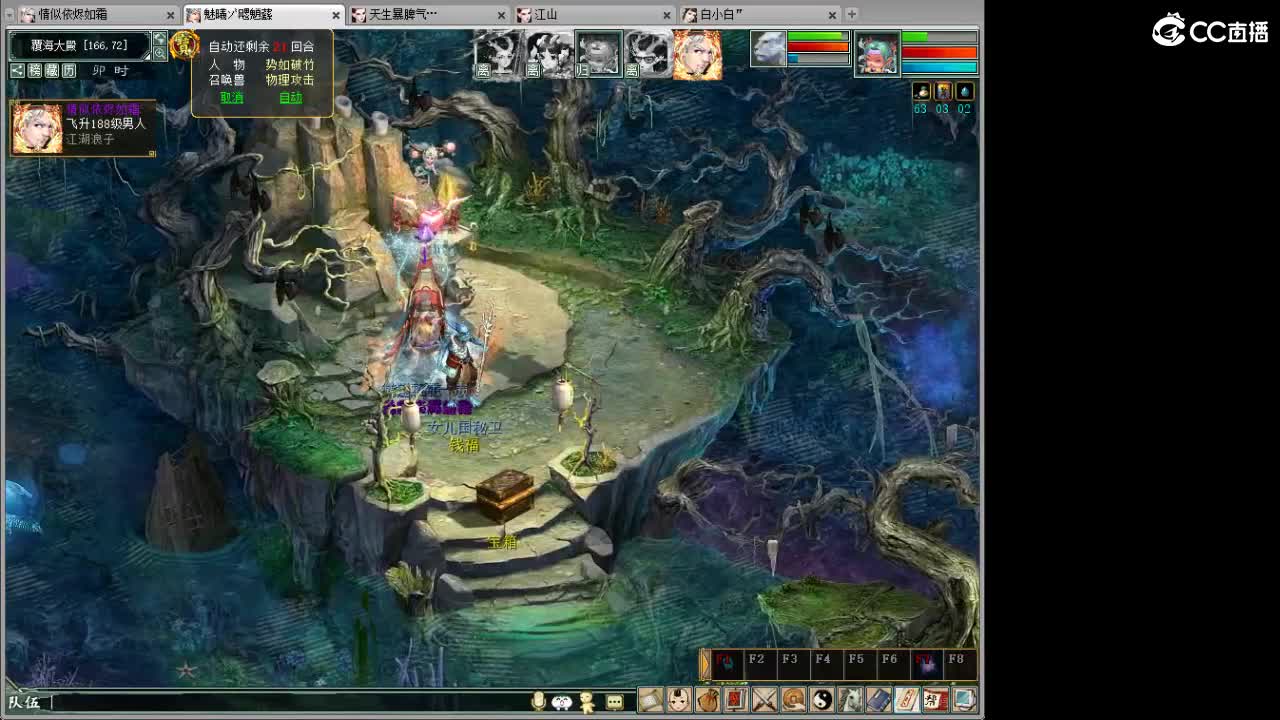1280x720 pixels.
Task: Add a new tab with the plus button
Action: (852, 14)
